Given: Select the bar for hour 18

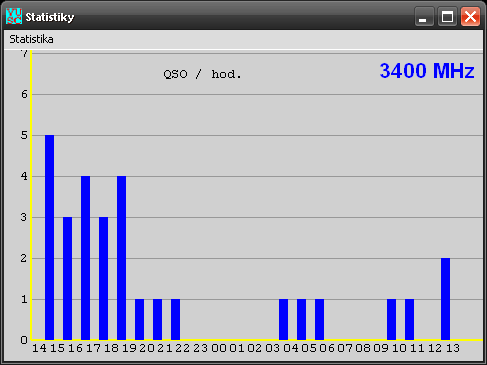Looking at the screenshot, I should (x=121, y=258).
